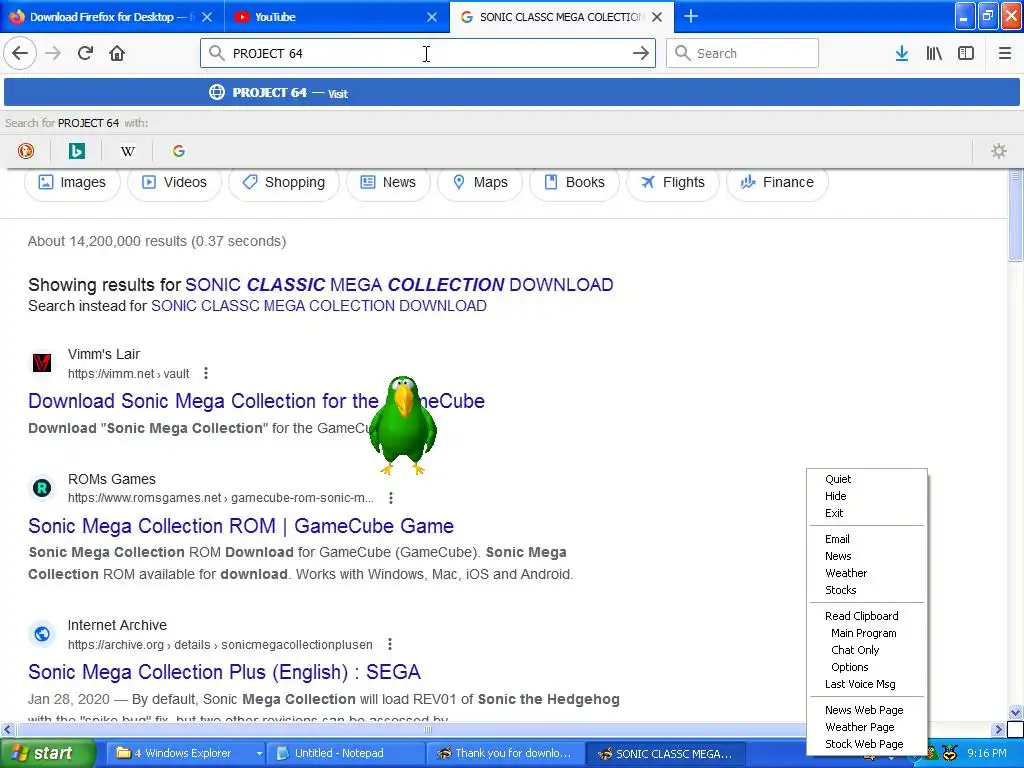
Task: Open Sonic Mega Collection Plus SEGA link
Action: pos(224,672)
